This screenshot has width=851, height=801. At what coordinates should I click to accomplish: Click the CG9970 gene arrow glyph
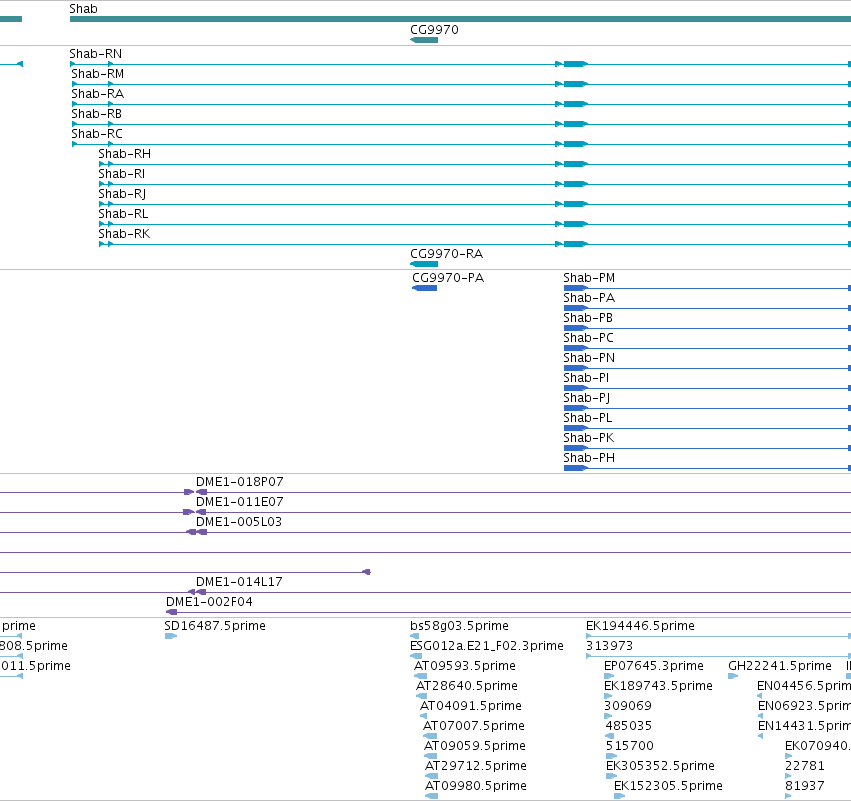(x=424, y=40)
